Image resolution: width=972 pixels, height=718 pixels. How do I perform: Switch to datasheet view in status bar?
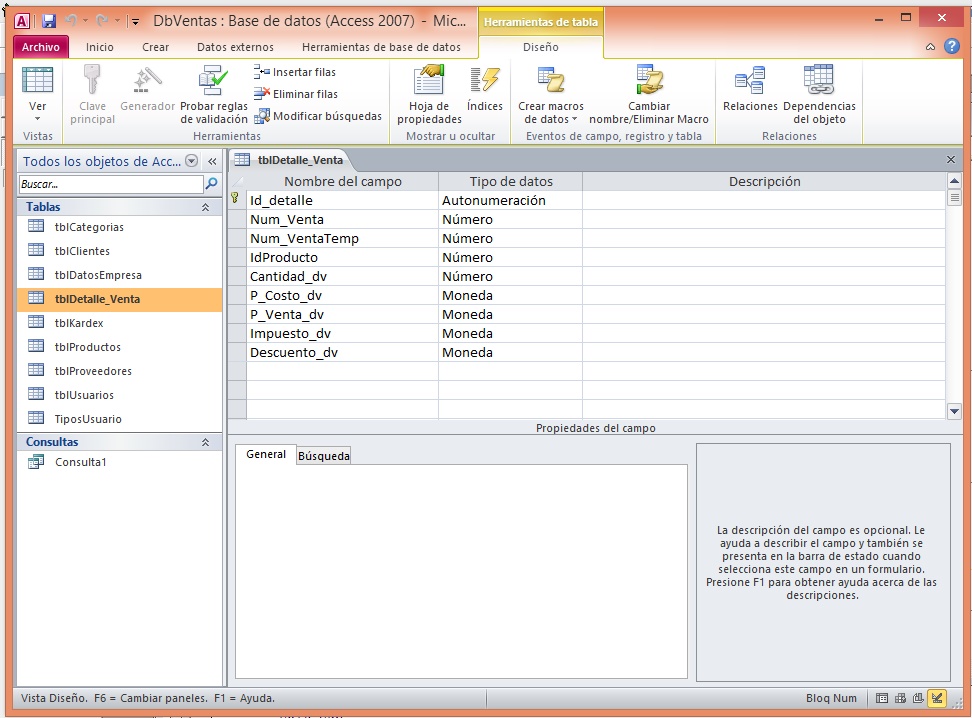[x=882, y=698]
